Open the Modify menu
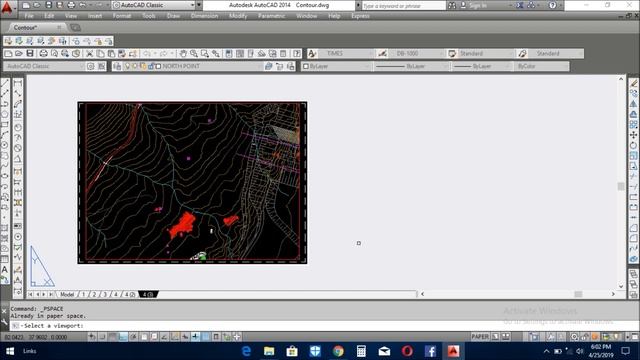 point(238,16)
